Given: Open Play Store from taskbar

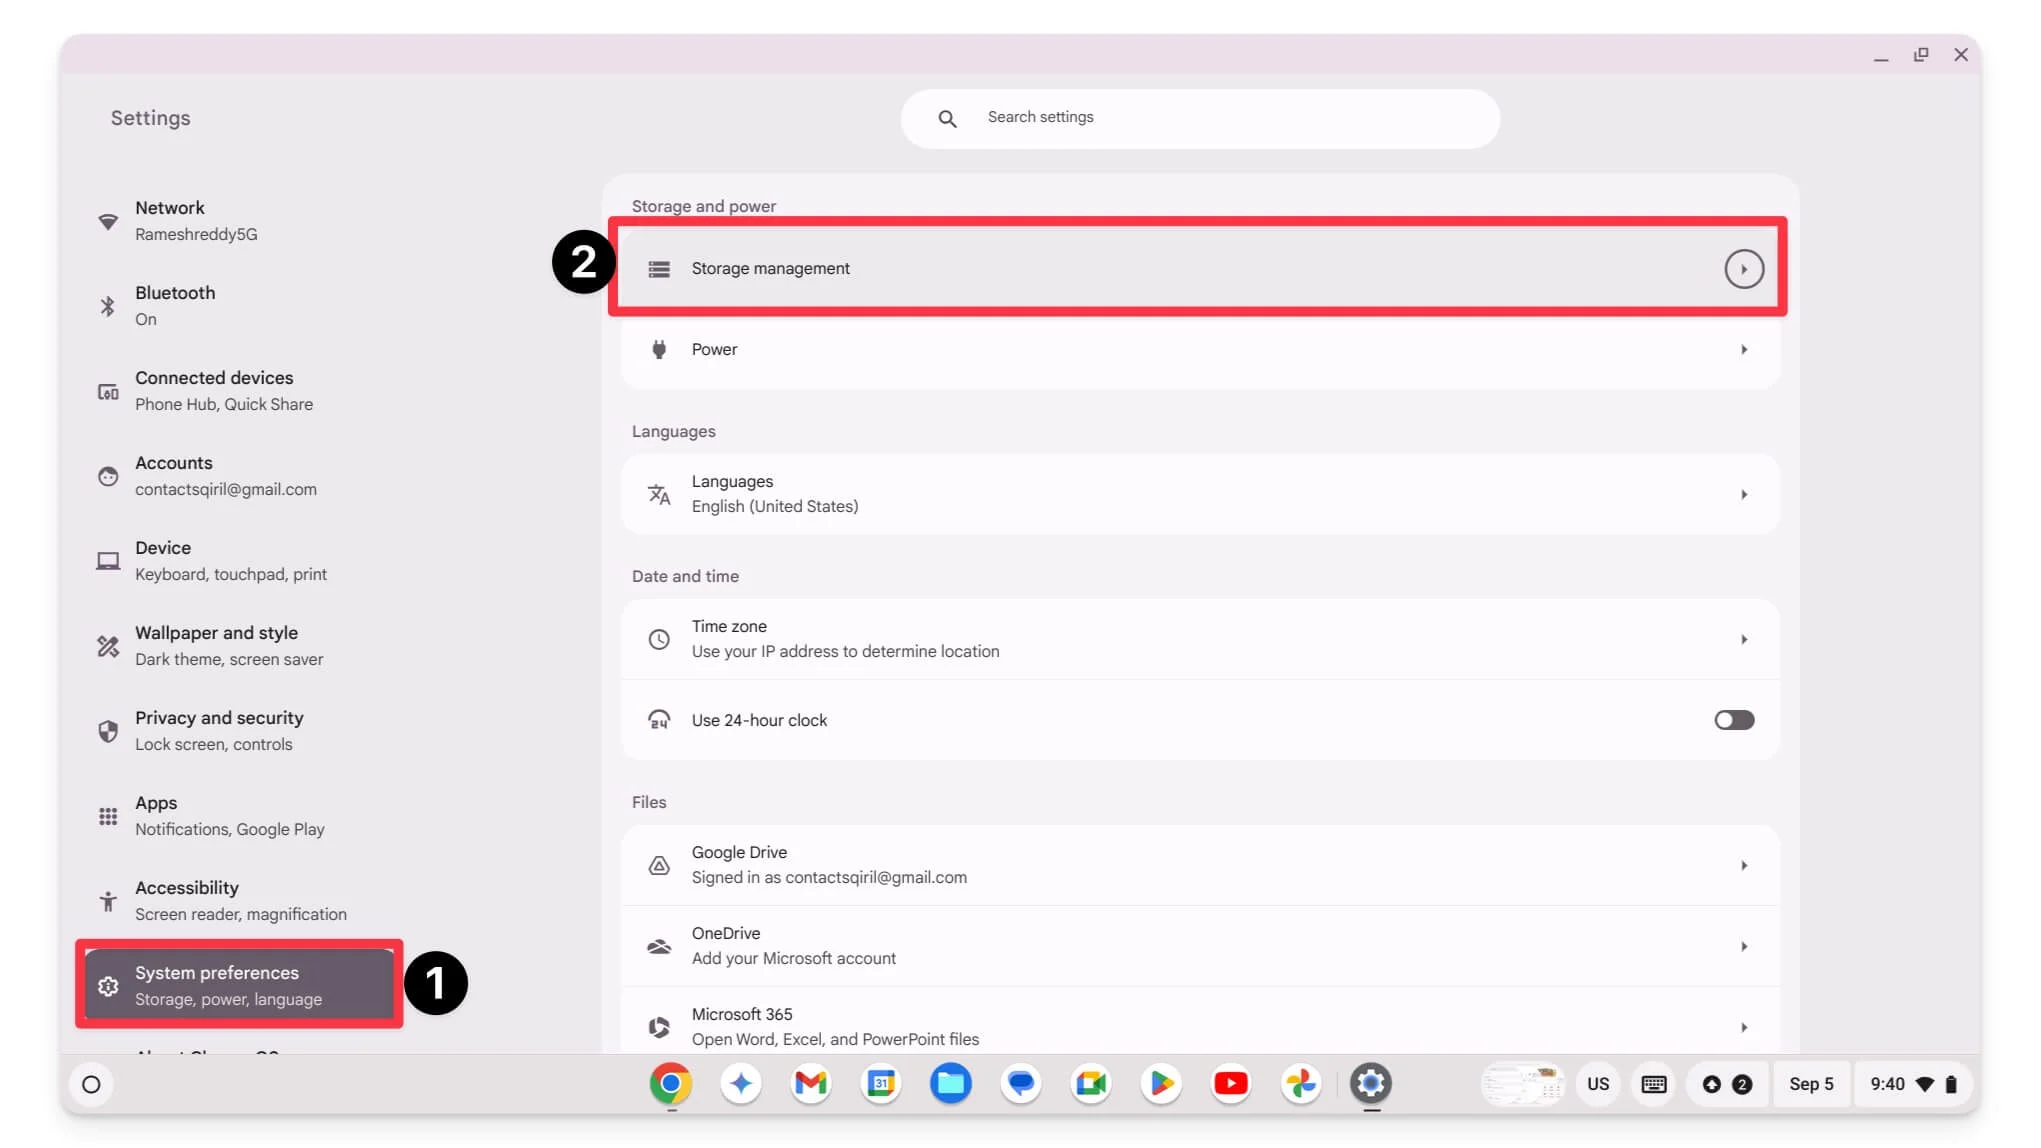Looking at the screenshot, I should [1161, 1084].
